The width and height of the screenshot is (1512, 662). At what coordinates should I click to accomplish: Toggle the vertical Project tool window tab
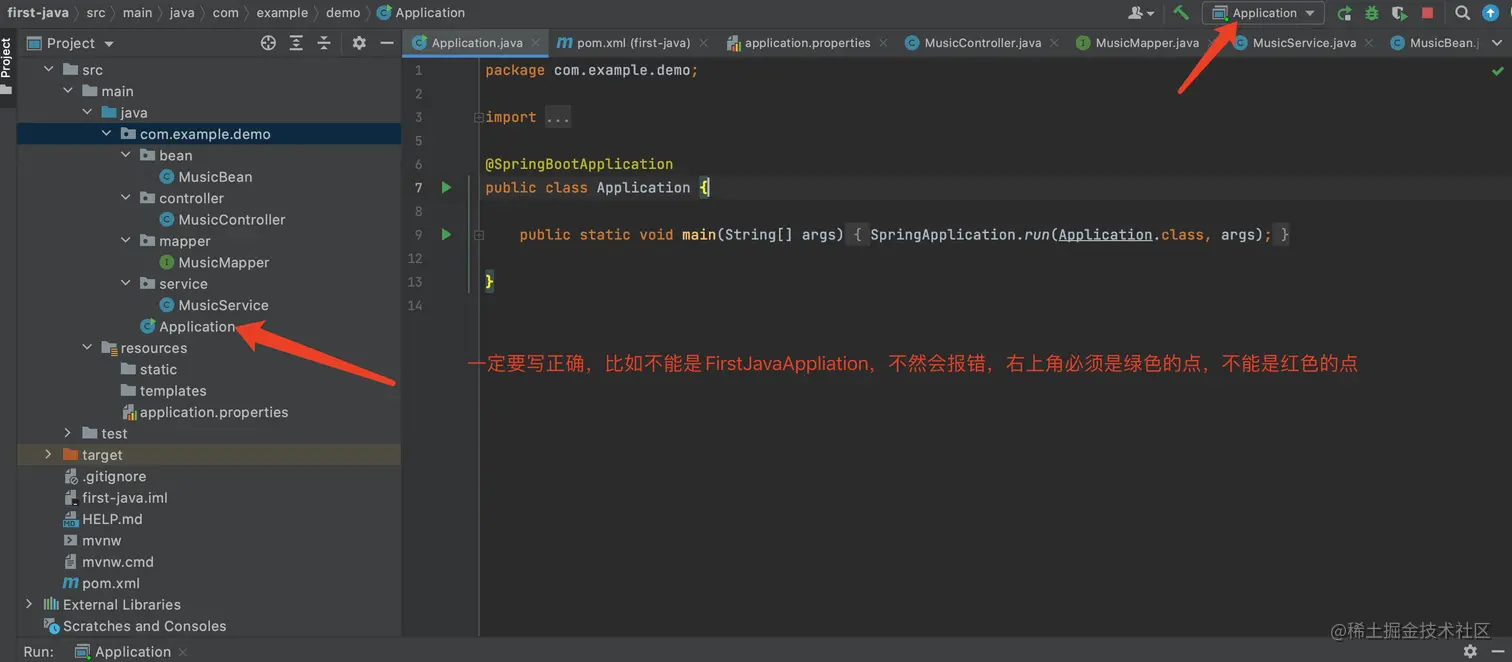coord(6,66)
